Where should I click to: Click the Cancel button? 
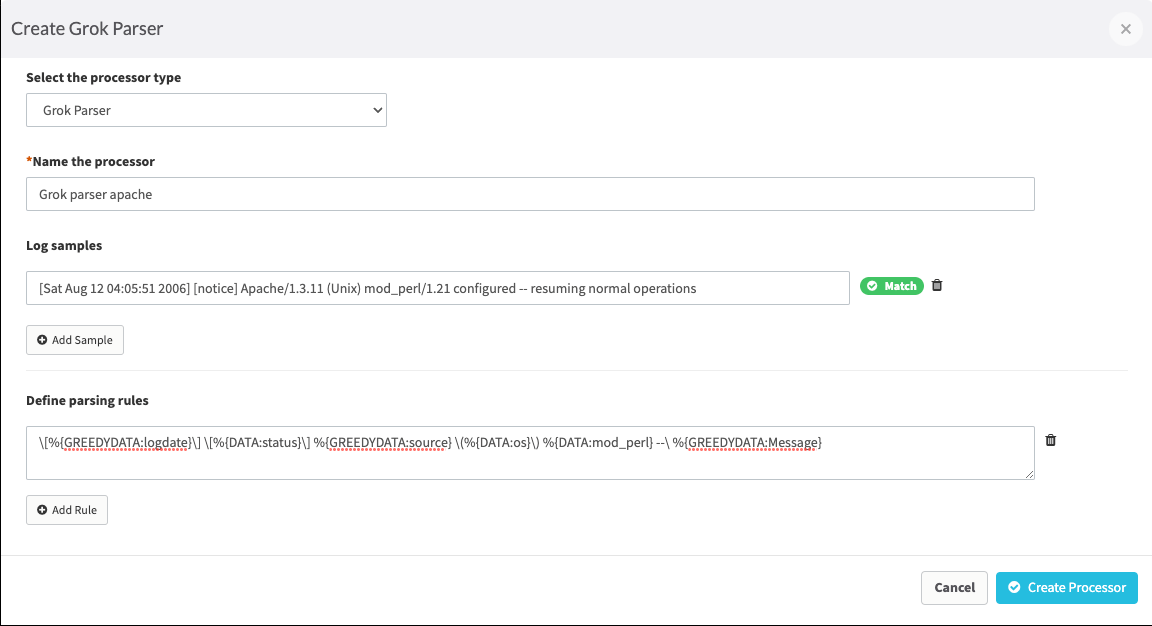954,587
